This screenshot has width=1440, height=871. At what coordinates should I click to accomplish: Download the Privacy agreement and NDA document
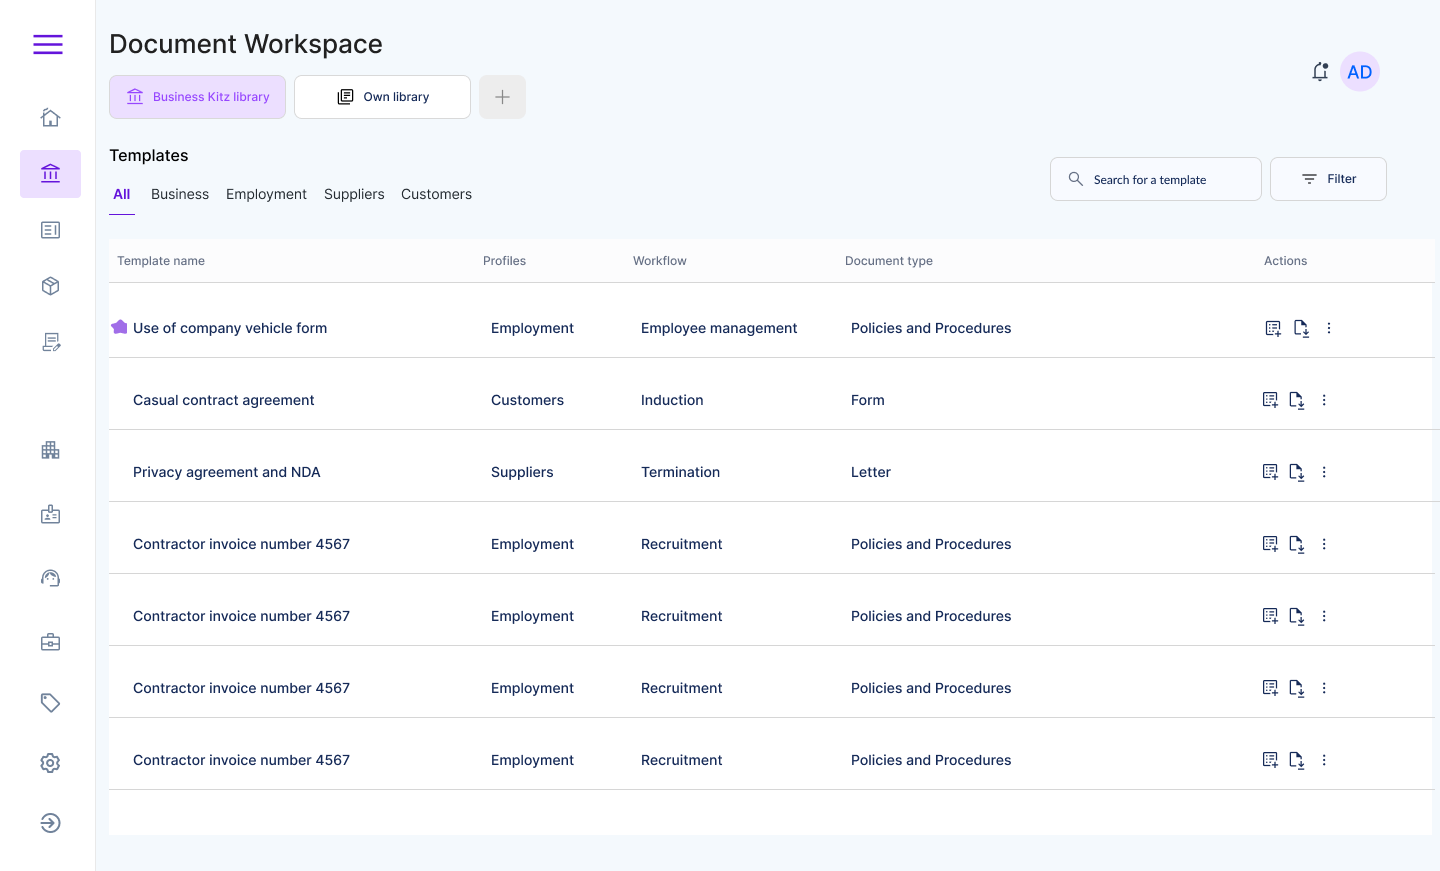click(1297, 471)
